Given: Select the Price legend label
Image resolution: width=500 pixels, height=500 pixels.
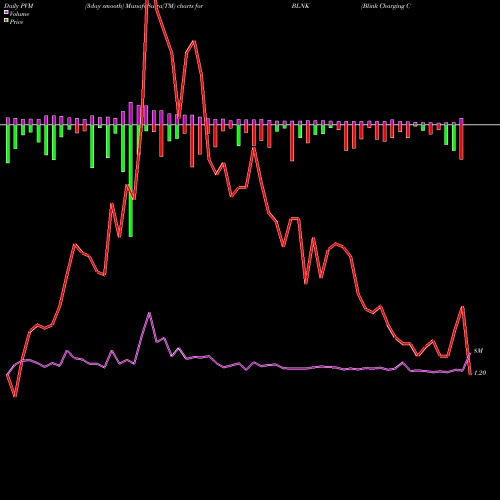Looking at the screenshot, I should (16, 22).
